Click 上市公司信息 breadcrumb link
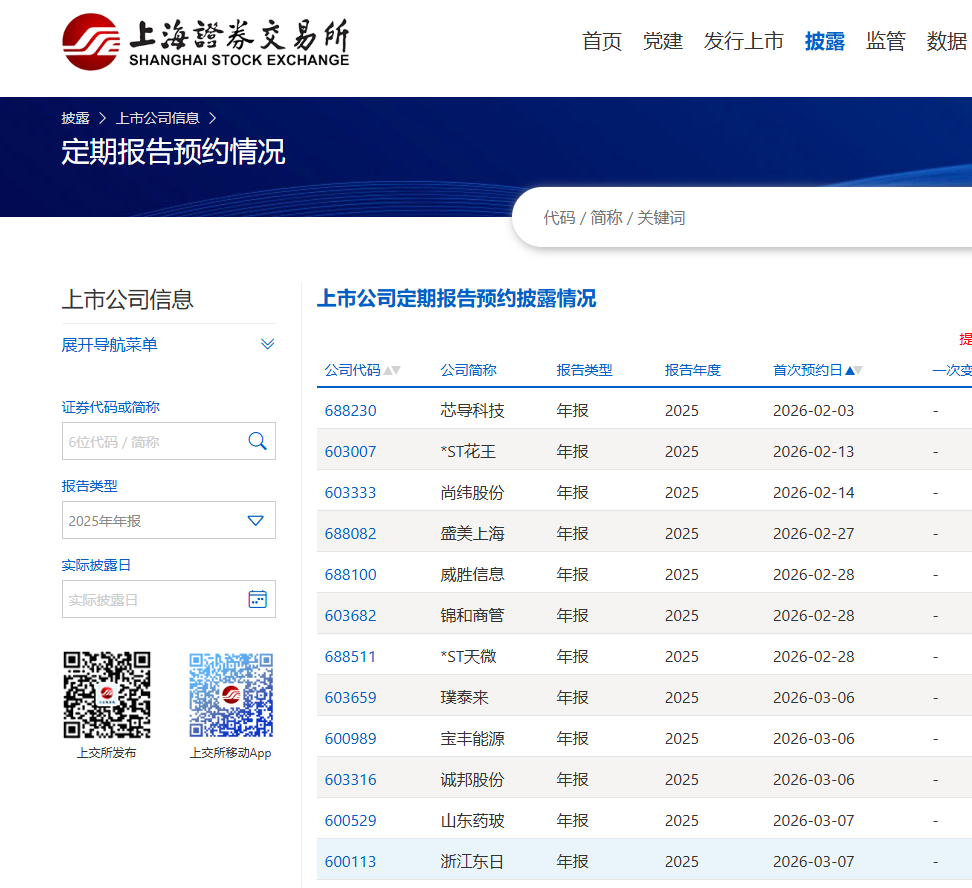This screenshot has height=888, width=972. [x=158, y=118]
